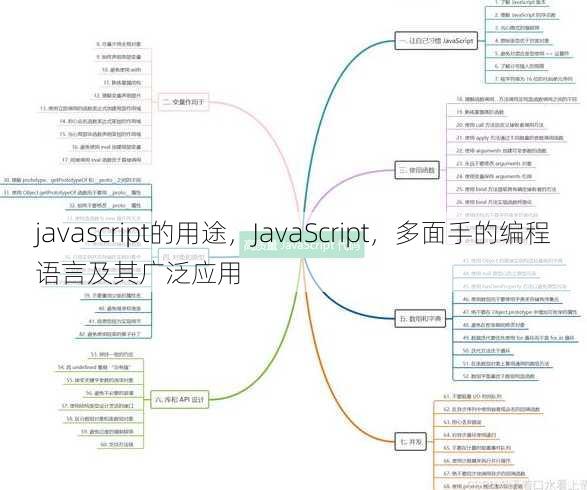587x490 pixels.
Task: Click item 51 under arrays and dictionaries
Action: (506, 363)
